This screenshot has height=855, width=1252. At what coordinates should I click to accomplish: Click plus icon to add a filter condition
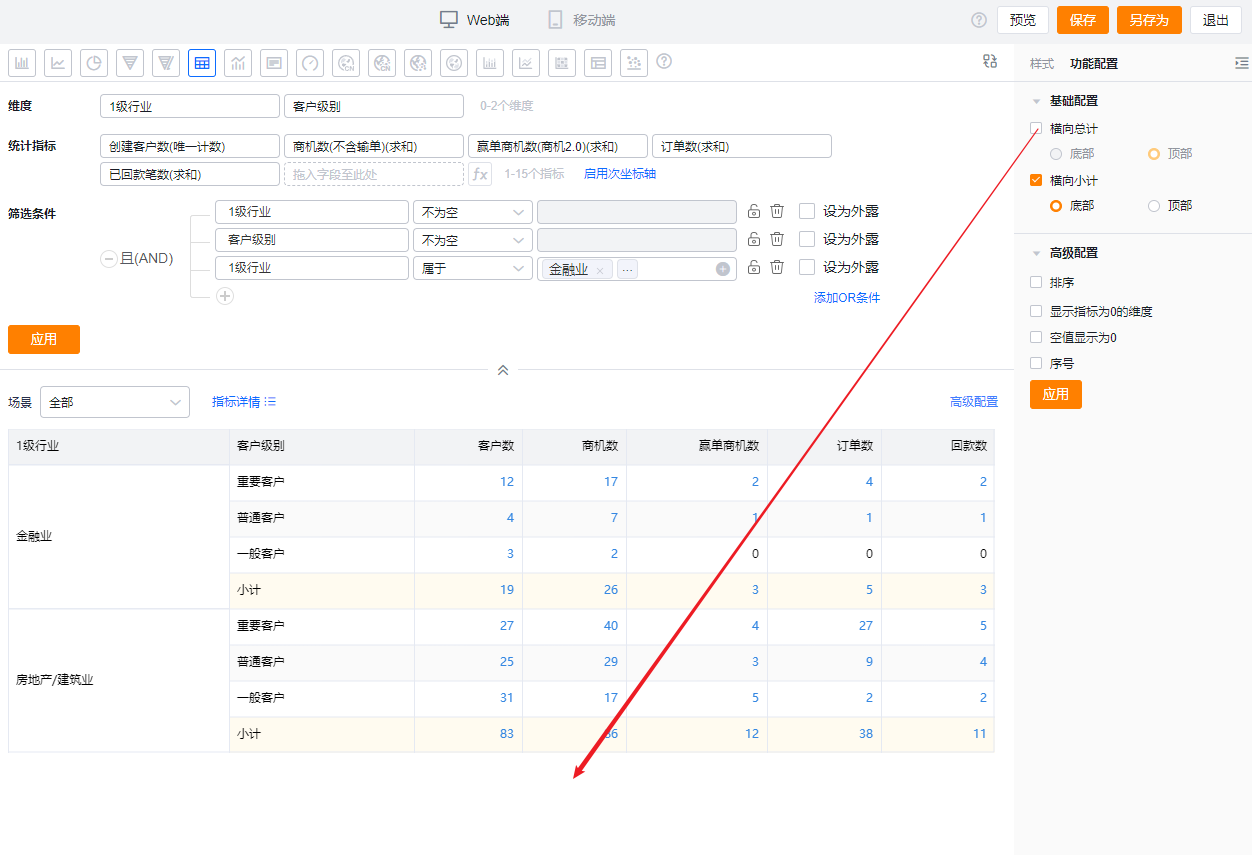225,296
